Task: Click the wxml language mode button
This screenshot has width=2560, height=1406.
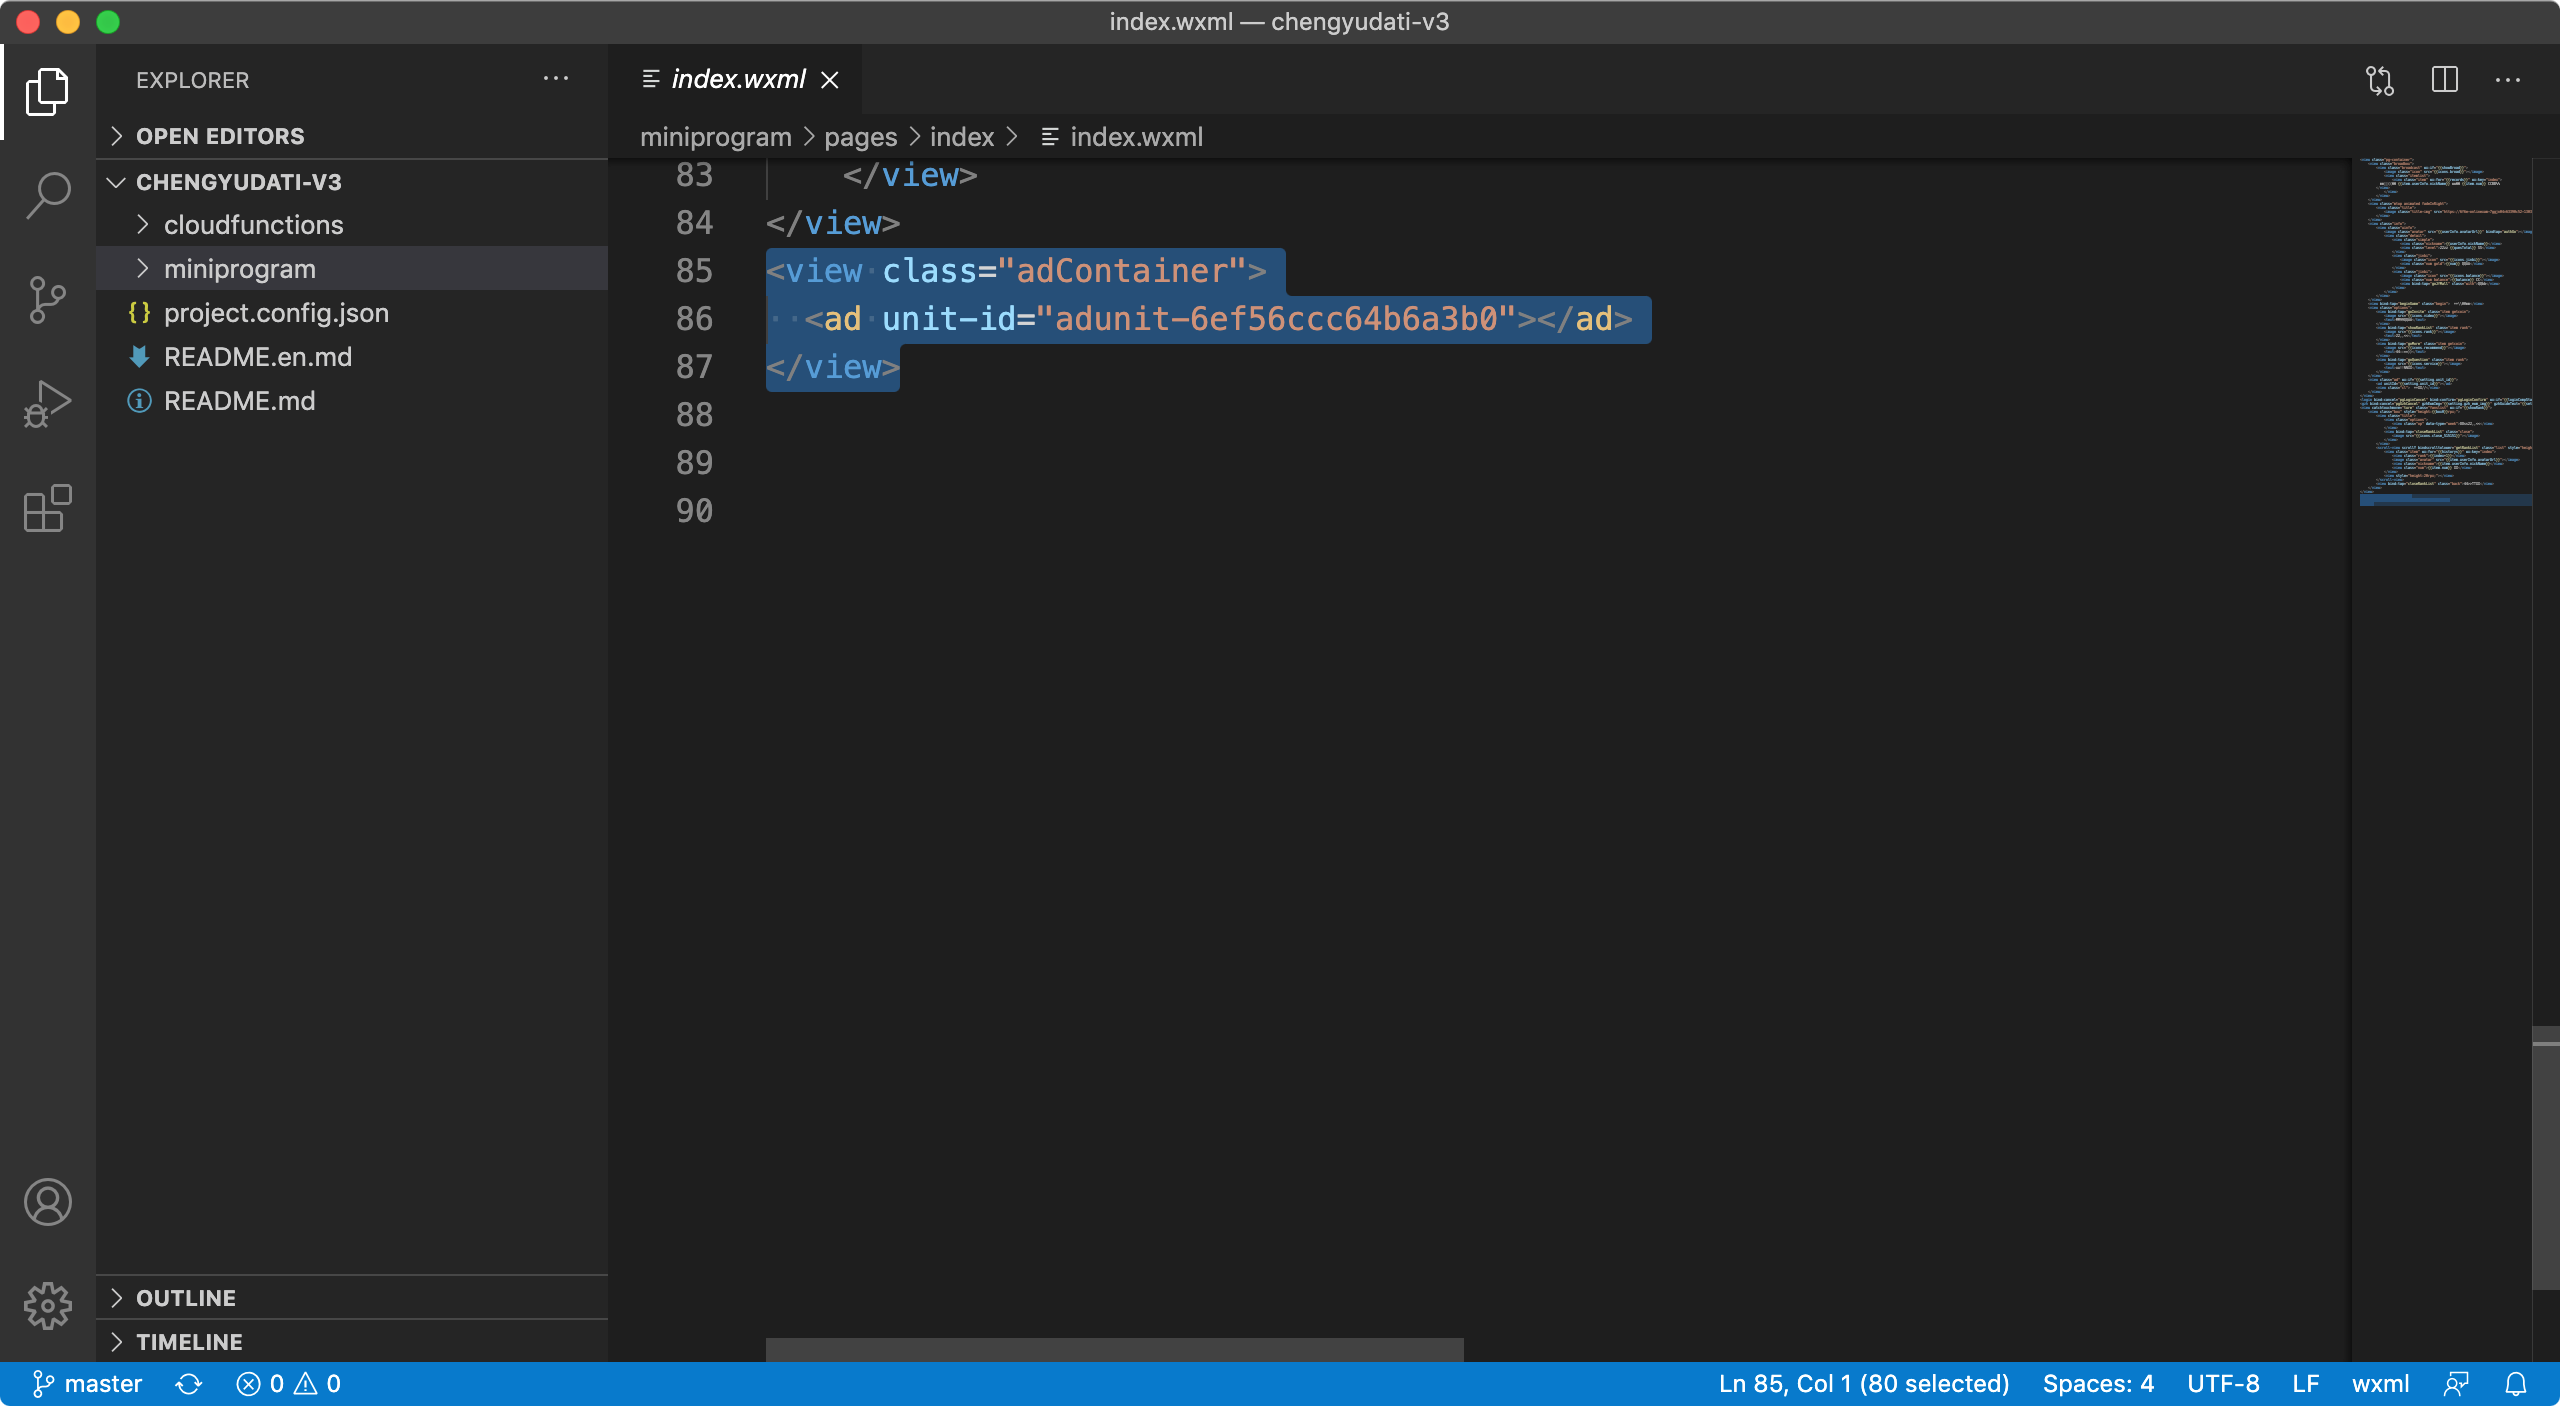Action: pos(2380,1384)
